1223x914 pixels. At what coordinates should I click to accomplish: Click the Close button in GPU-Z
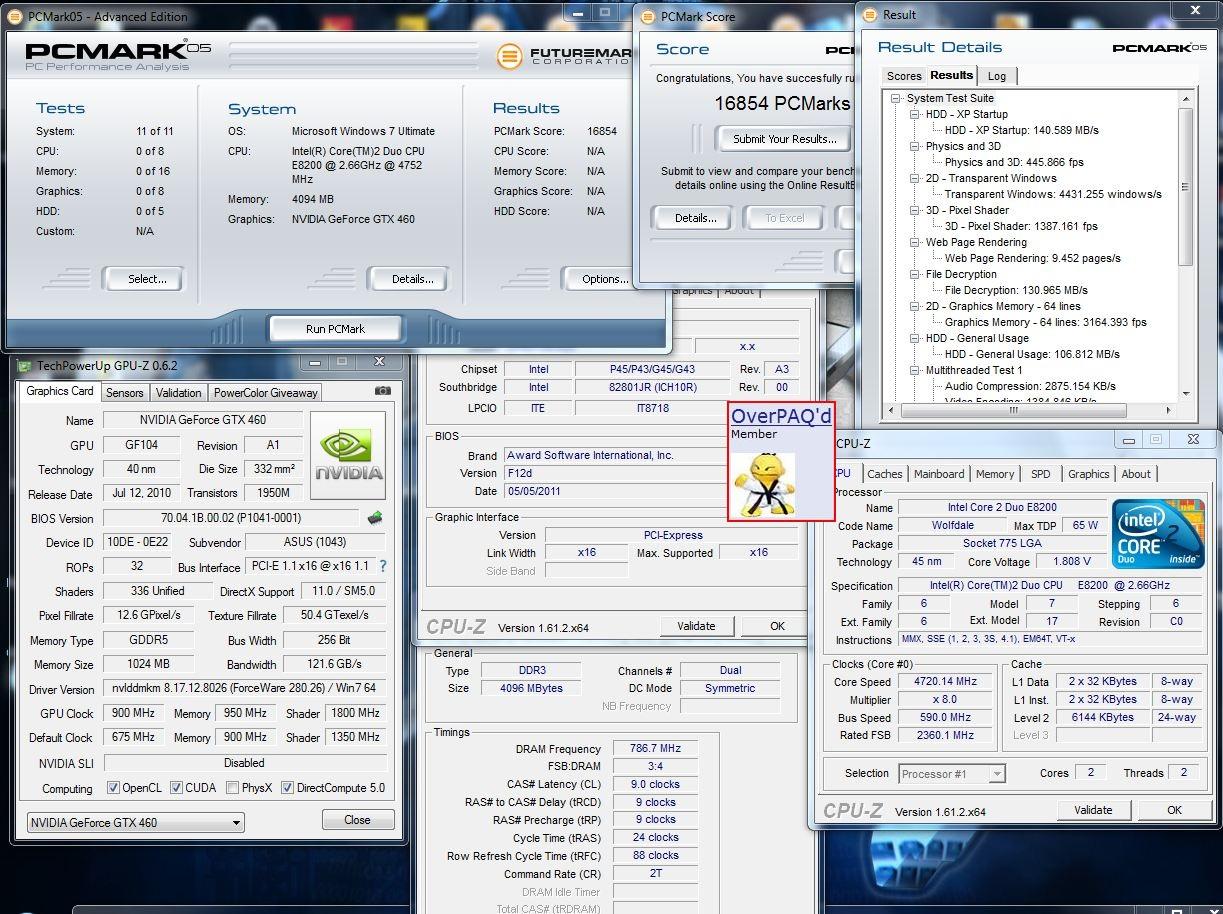point(357,820)
